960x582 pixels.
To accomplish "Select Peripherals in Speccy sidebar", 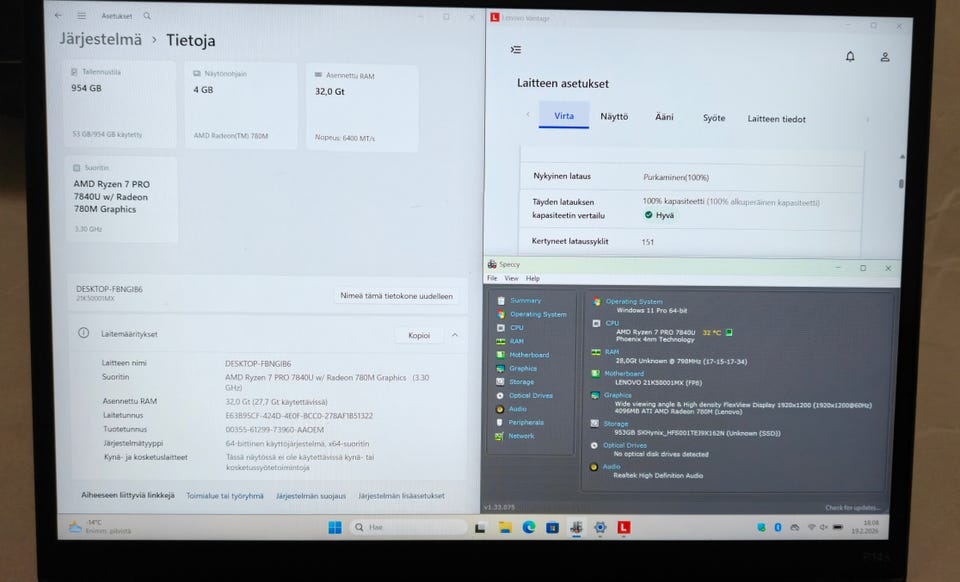I will (526, 422).
